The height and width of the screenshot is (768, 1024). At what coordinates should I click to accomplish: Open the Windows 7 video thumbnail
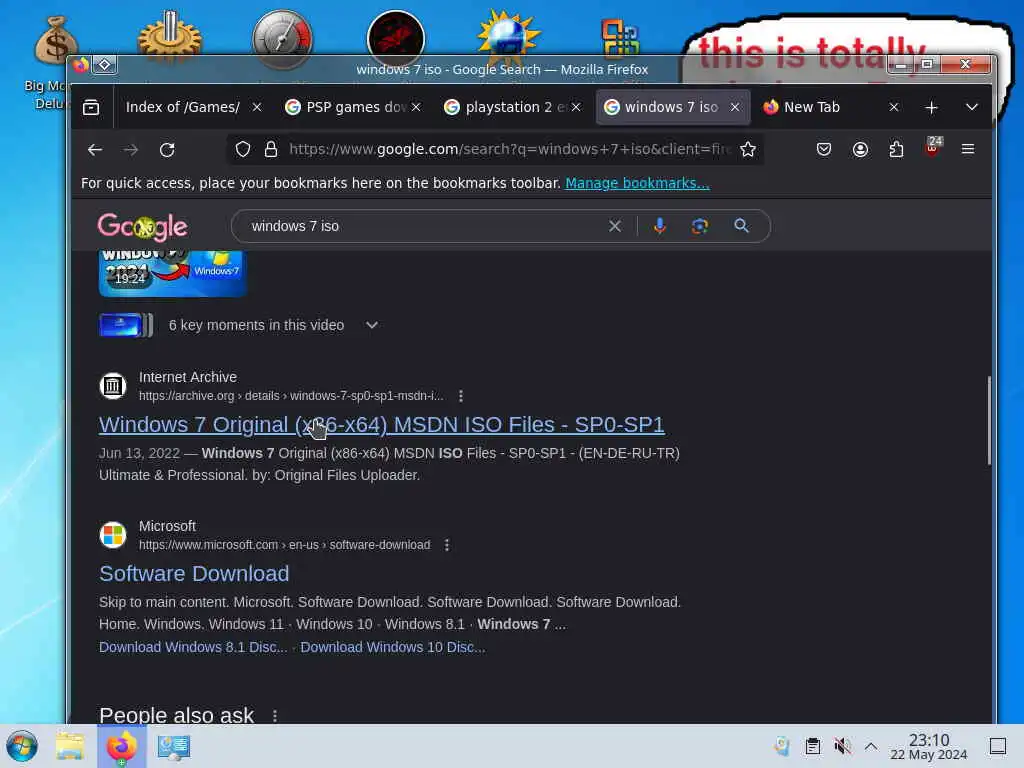click(172, 273)
